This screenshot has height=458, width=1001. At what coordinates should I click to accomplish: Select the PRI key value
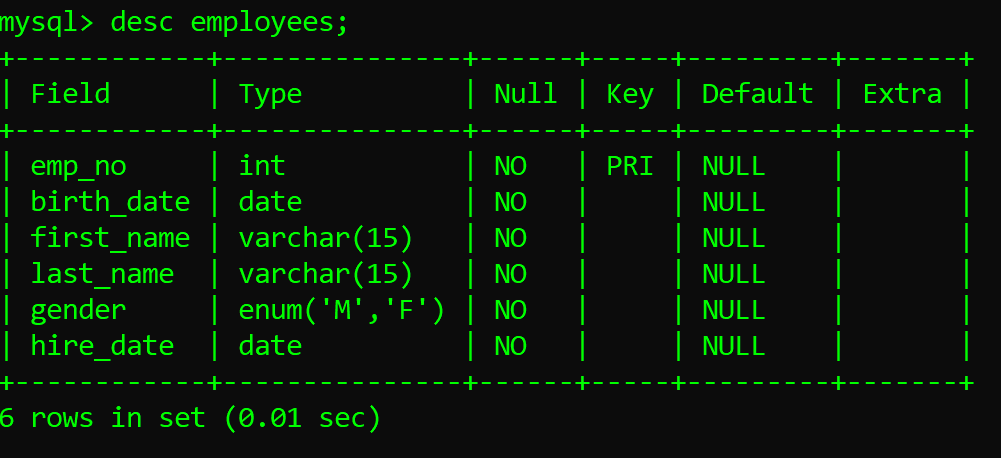tap(630, 166)
